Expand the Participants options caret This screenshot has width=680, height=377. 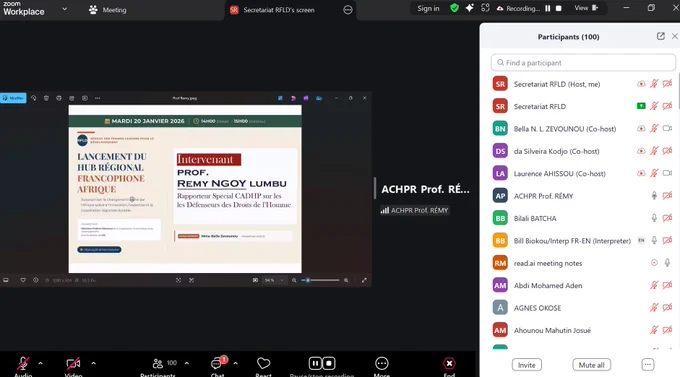click(x=187, y=363)
